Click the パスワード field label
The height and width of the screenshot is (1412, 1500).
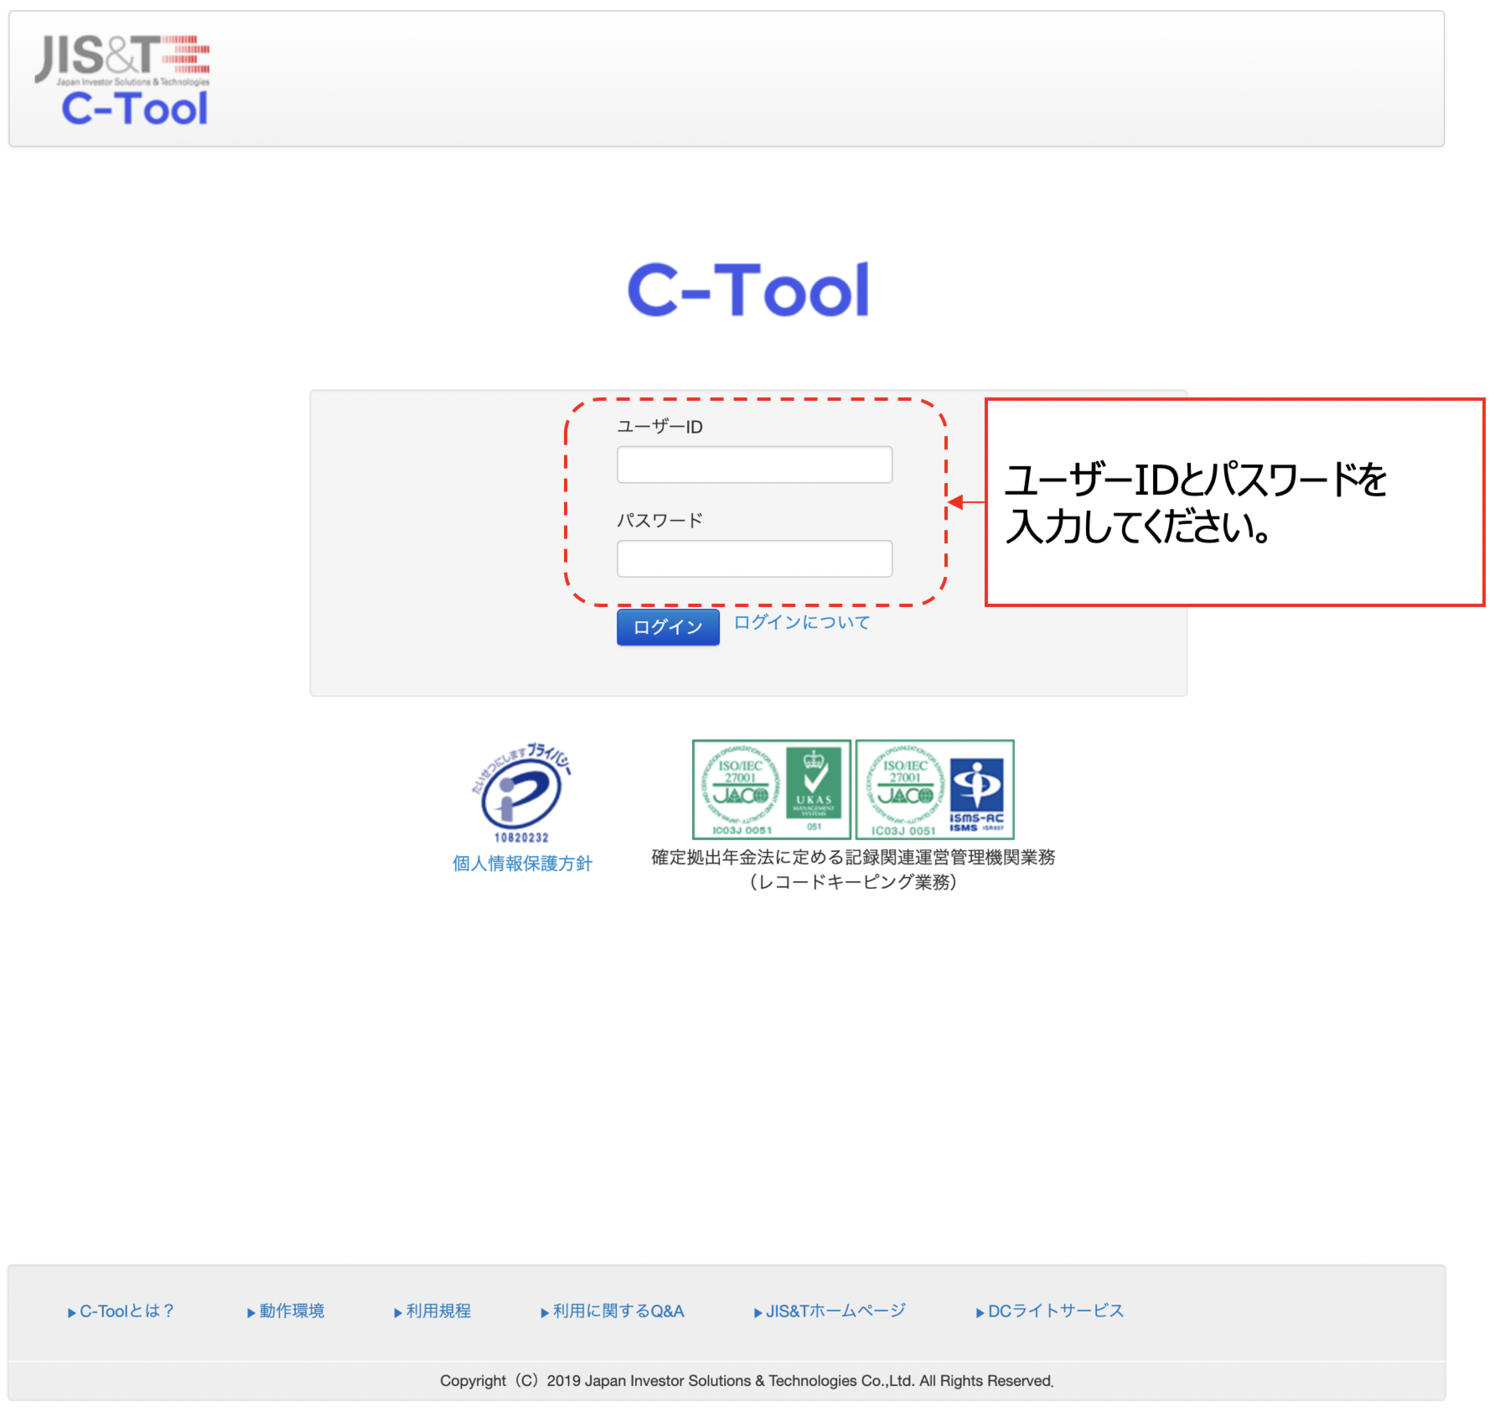(660, 521)
